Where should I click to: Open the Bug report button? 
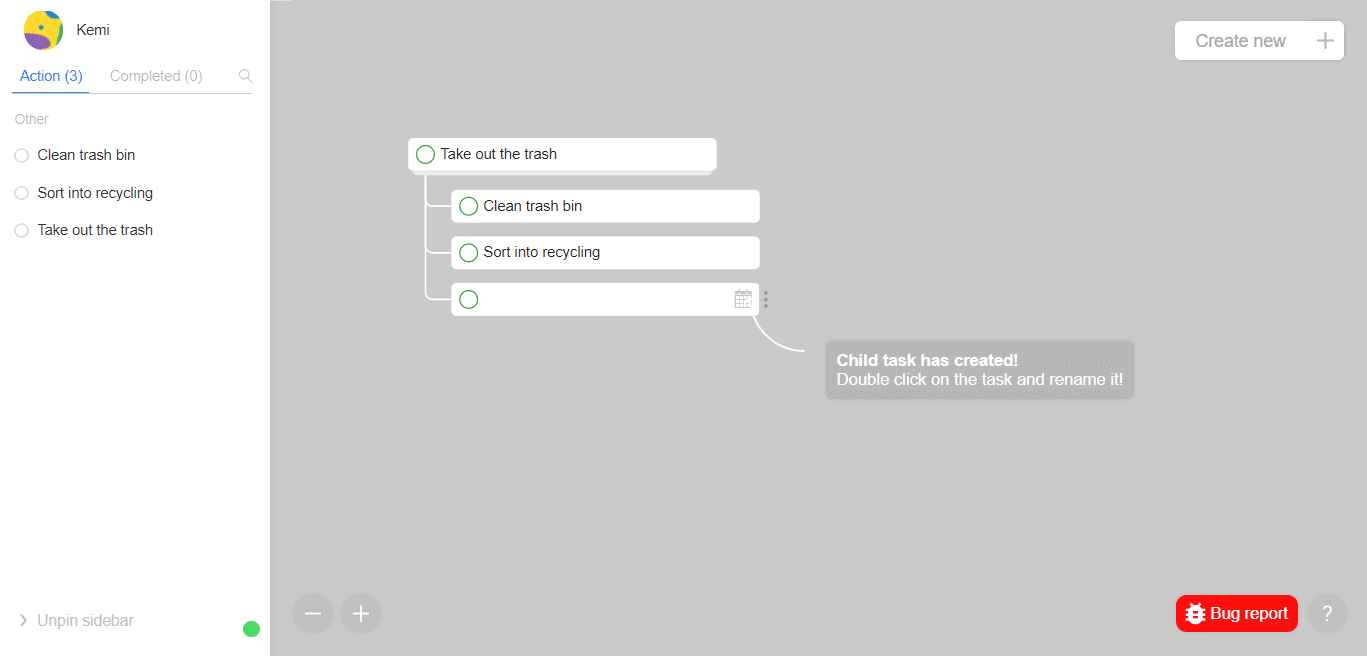click(x=1236, y=614)
